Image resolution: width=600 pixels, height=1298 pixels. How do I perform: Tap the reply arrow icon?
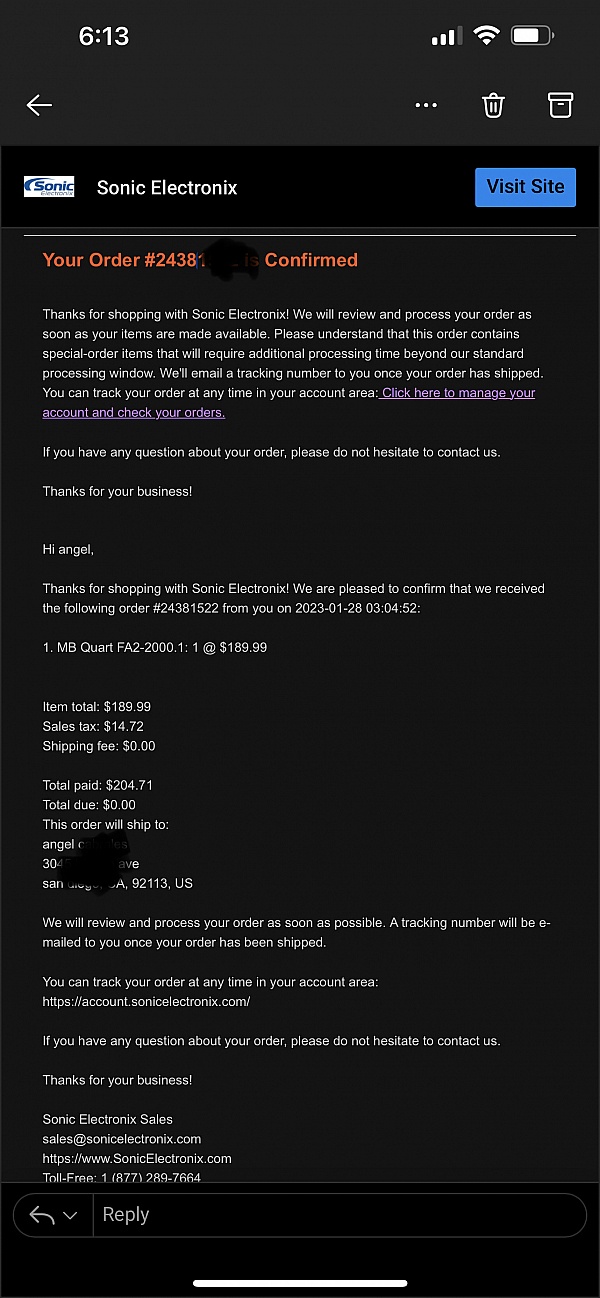41,1215
